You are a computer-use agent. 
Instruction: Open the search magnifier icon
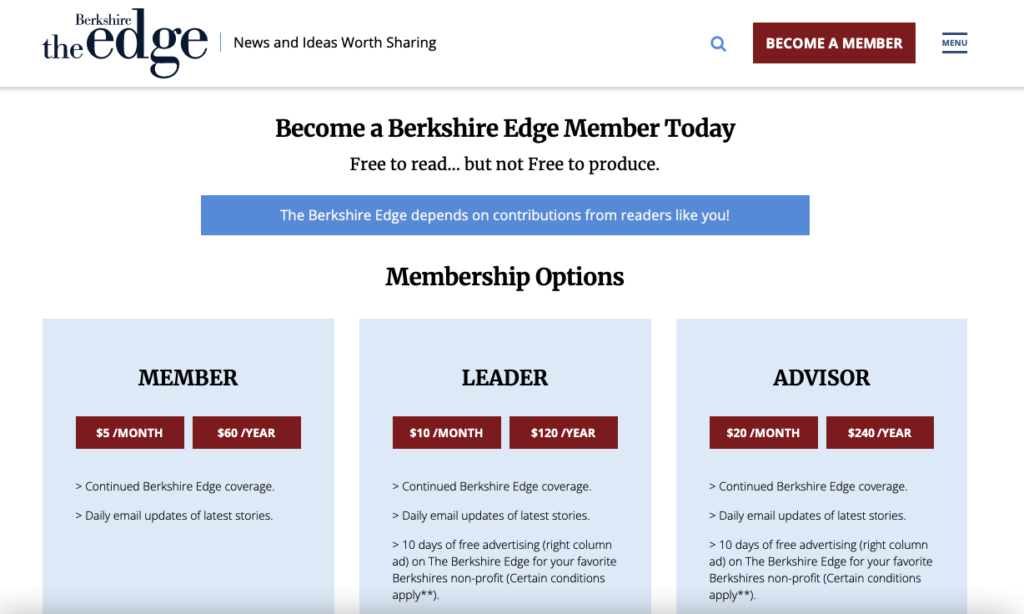tap(718, 44)
